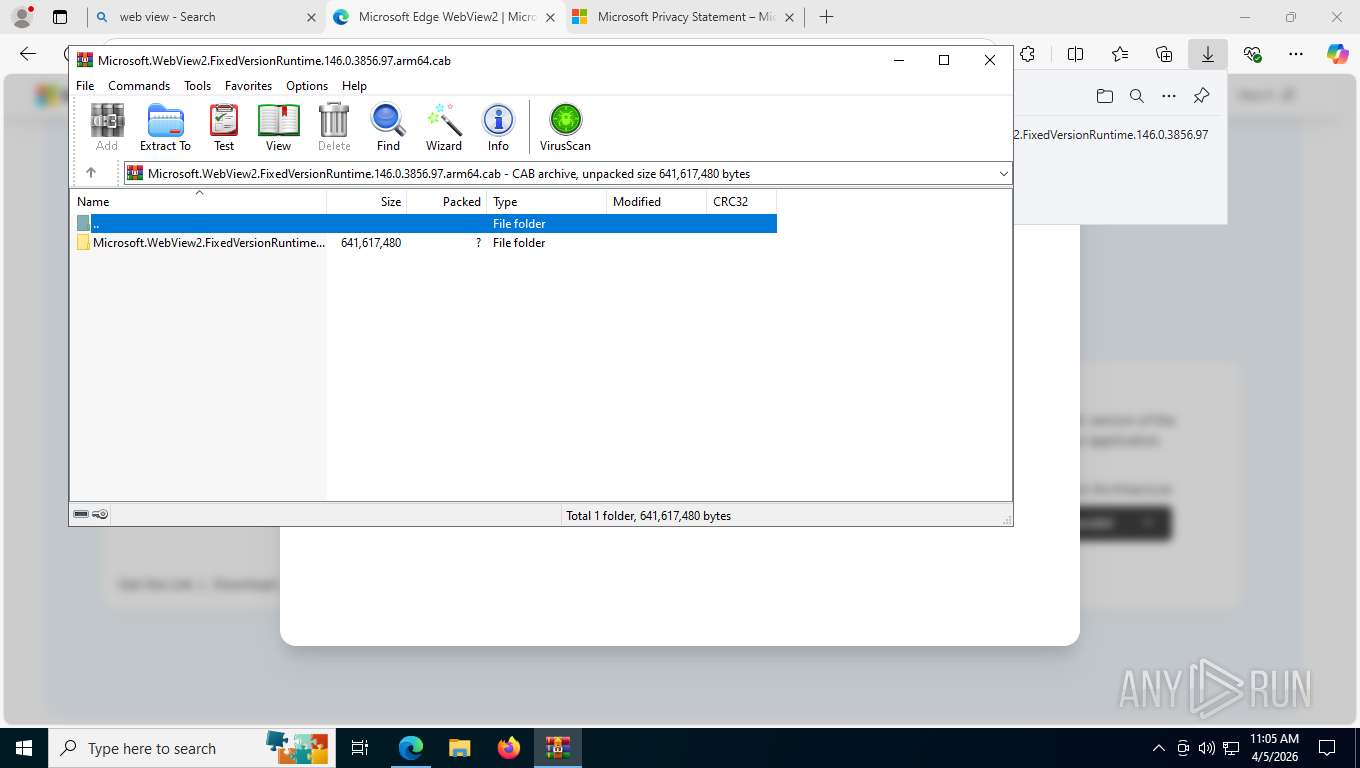
Task: Click the taskbar search box
Action: tap(190, 748)
